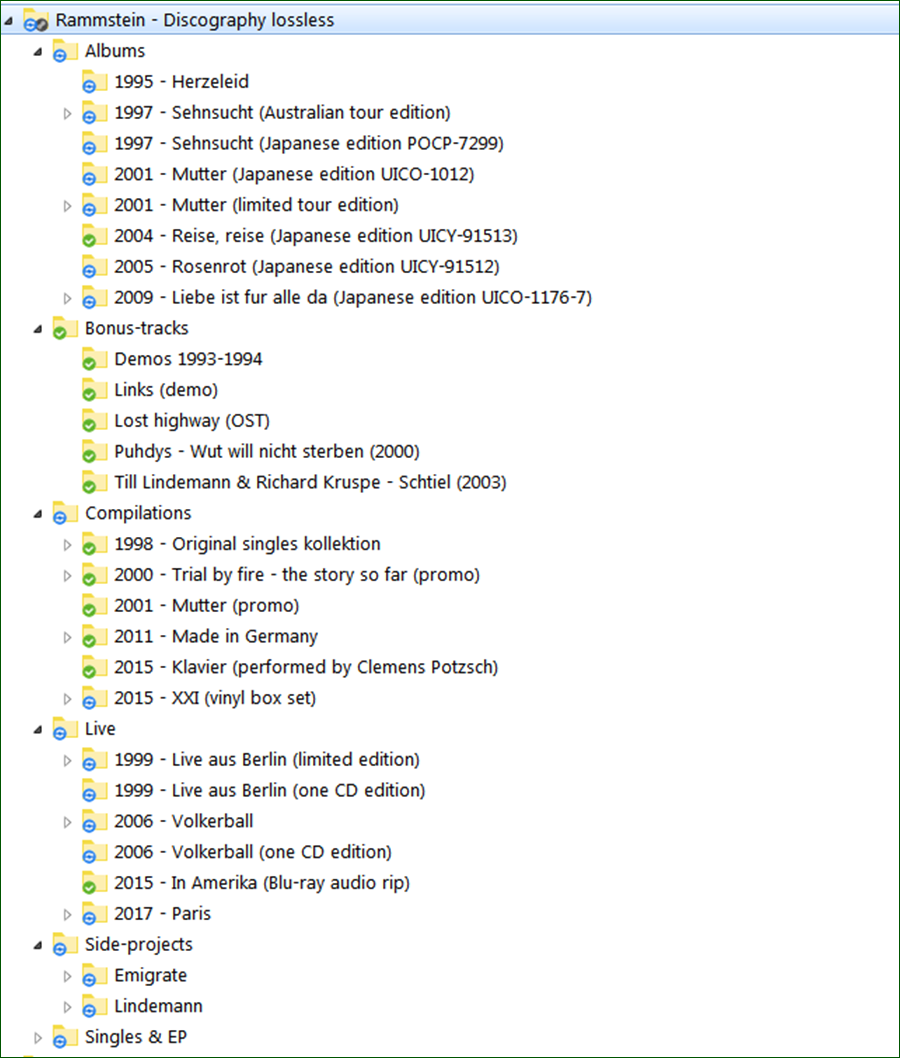Select Puhdys - Wut will nicht sterben (2000)

point(267,451)
